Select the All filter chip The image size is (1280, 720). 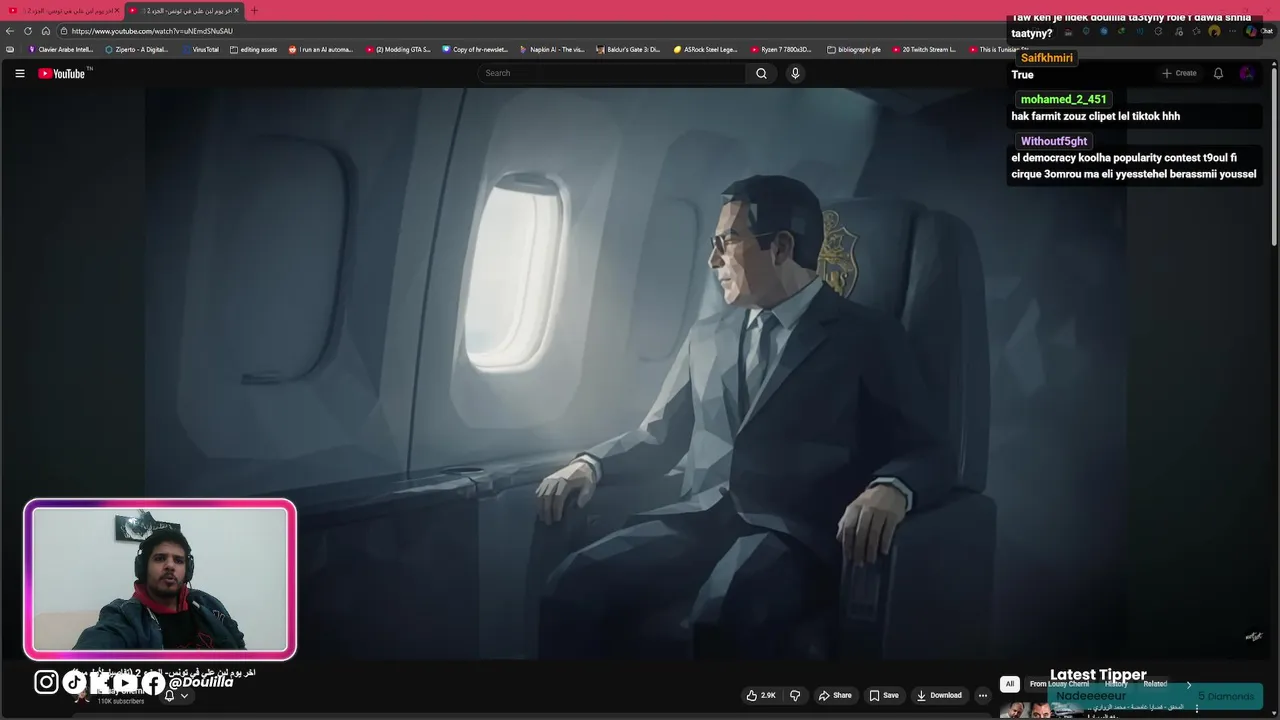1010,684
